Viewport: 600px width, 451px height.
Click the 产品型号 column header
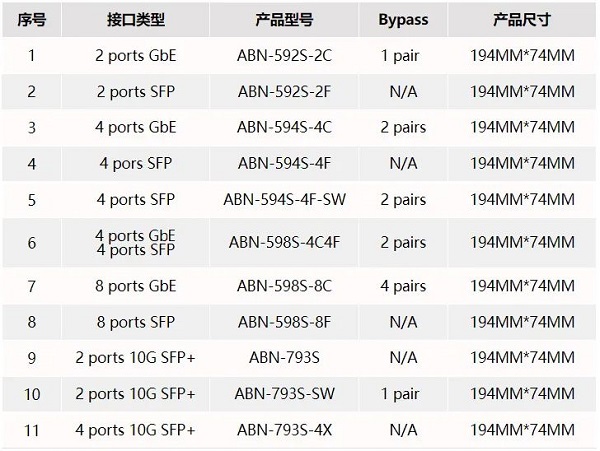[284, 20]
